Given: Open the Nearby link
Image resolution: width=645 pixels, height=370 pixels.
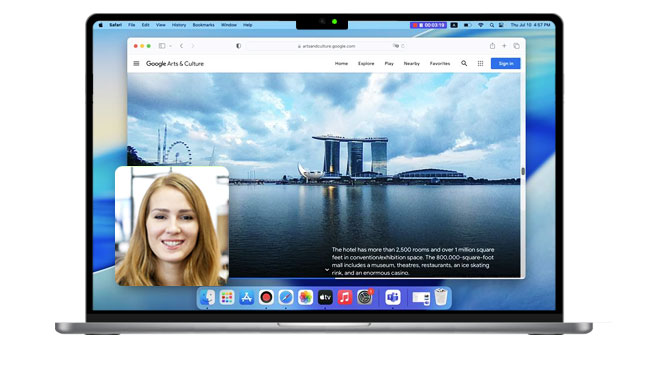Looking at the screenshot, I should point(412,63).
